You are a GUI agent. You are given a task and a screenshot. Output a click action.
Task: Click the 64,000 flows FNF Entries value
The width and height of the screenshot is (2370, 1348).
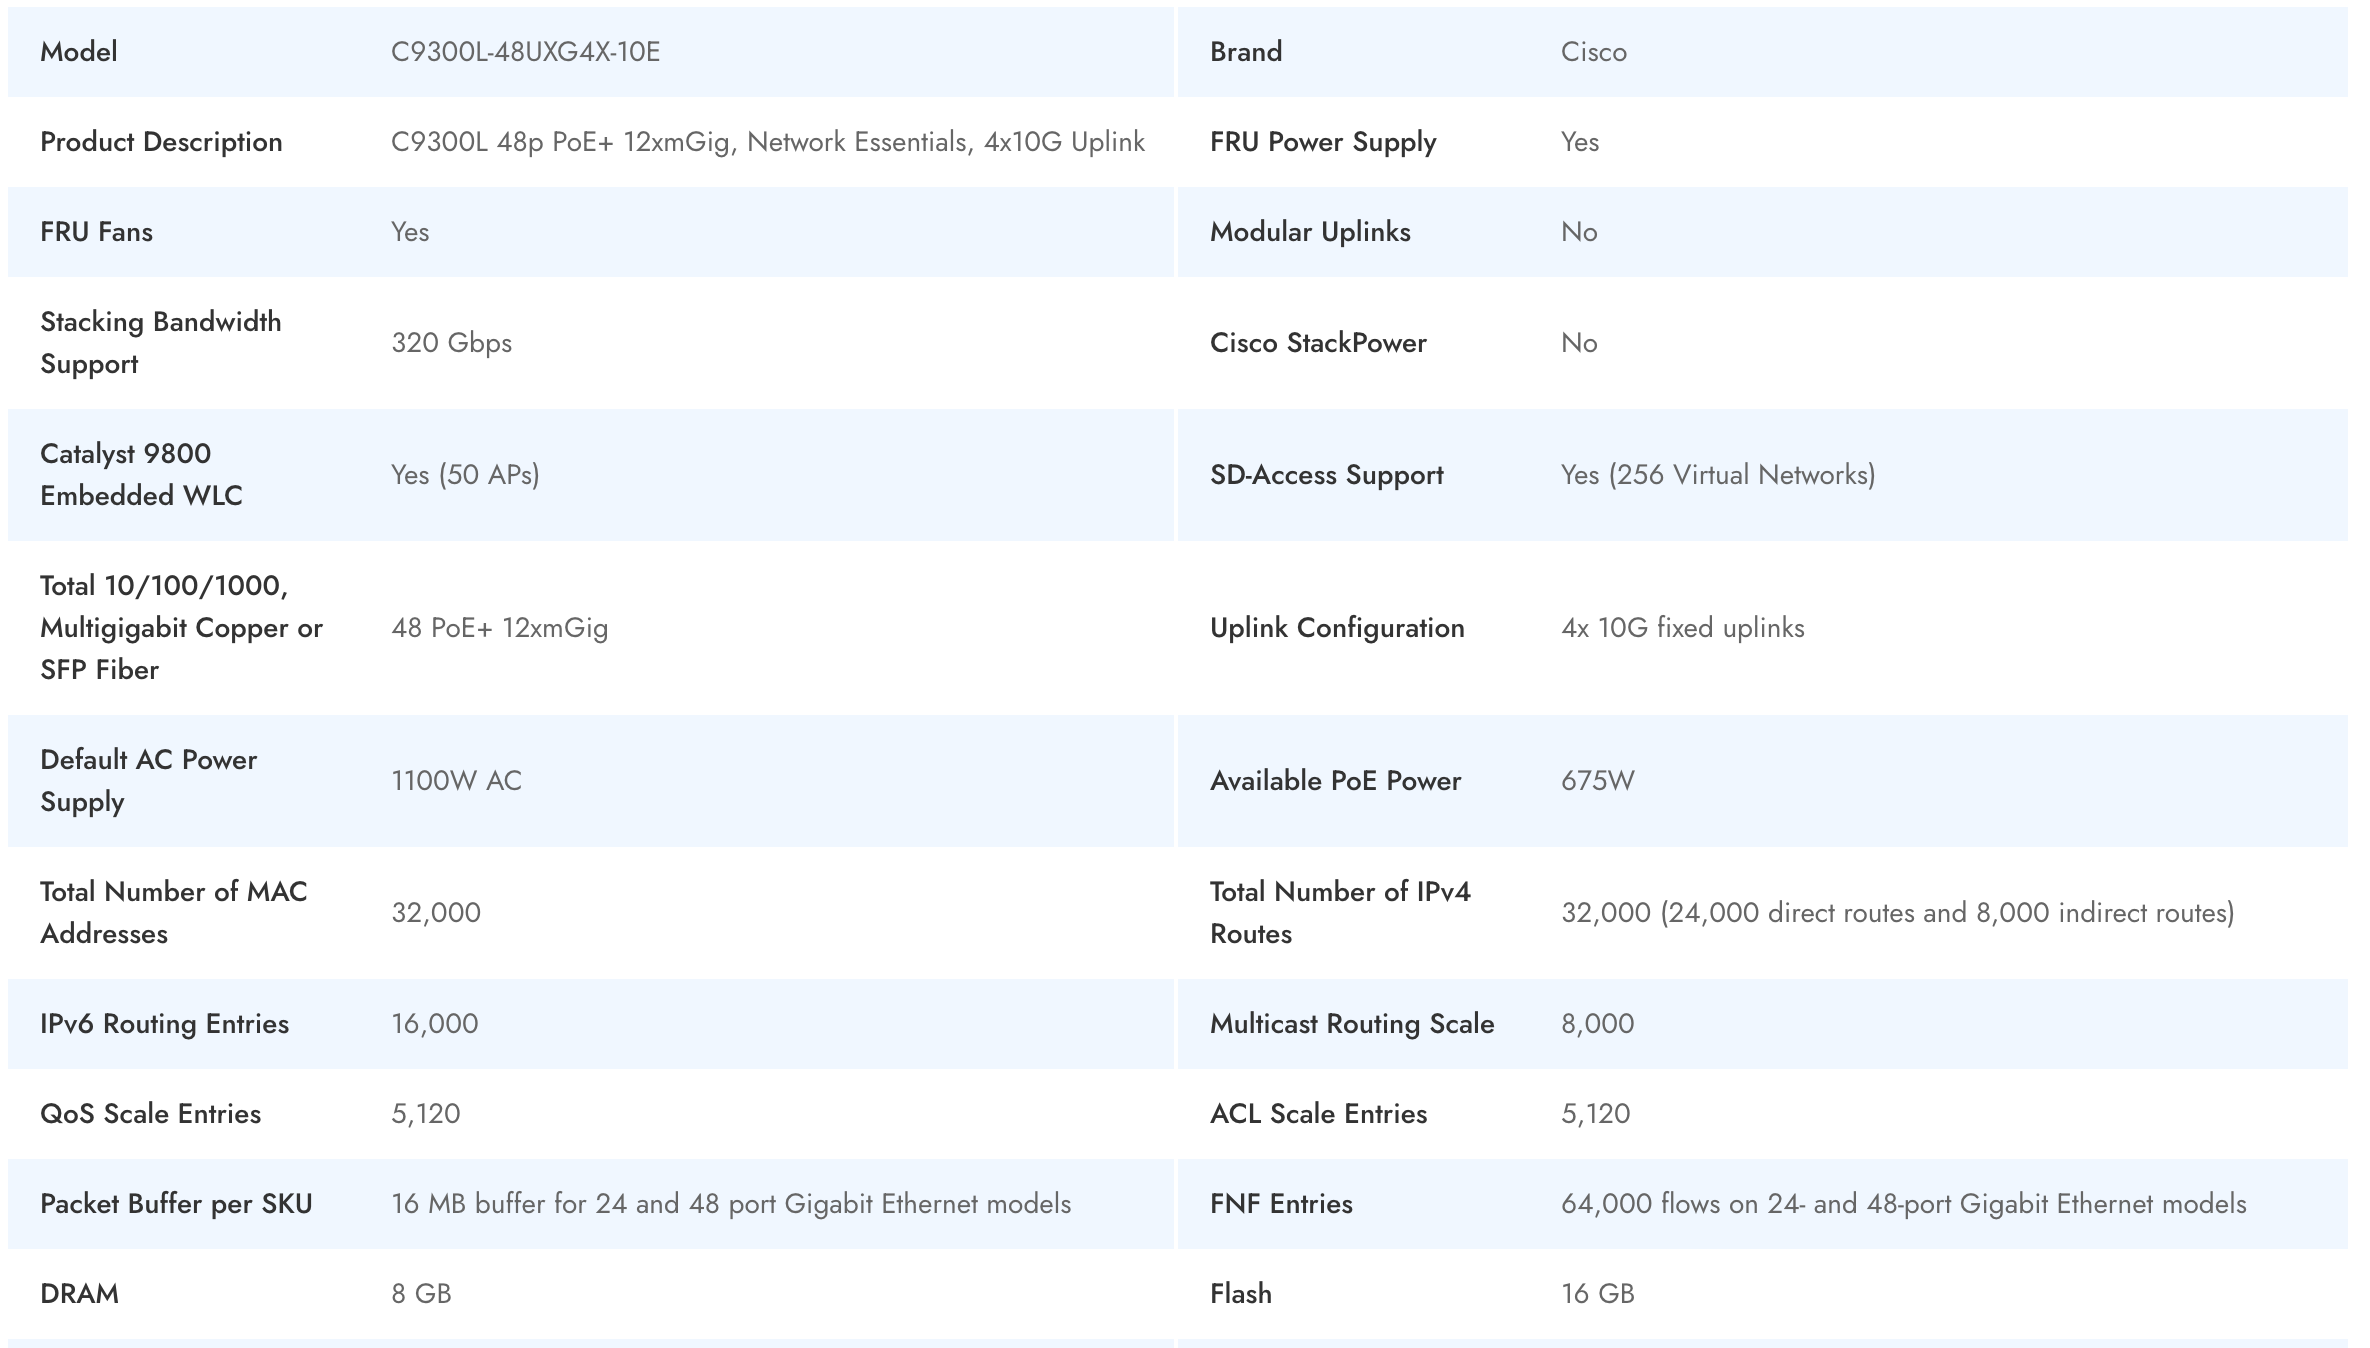click(x=1903, y=1204)
